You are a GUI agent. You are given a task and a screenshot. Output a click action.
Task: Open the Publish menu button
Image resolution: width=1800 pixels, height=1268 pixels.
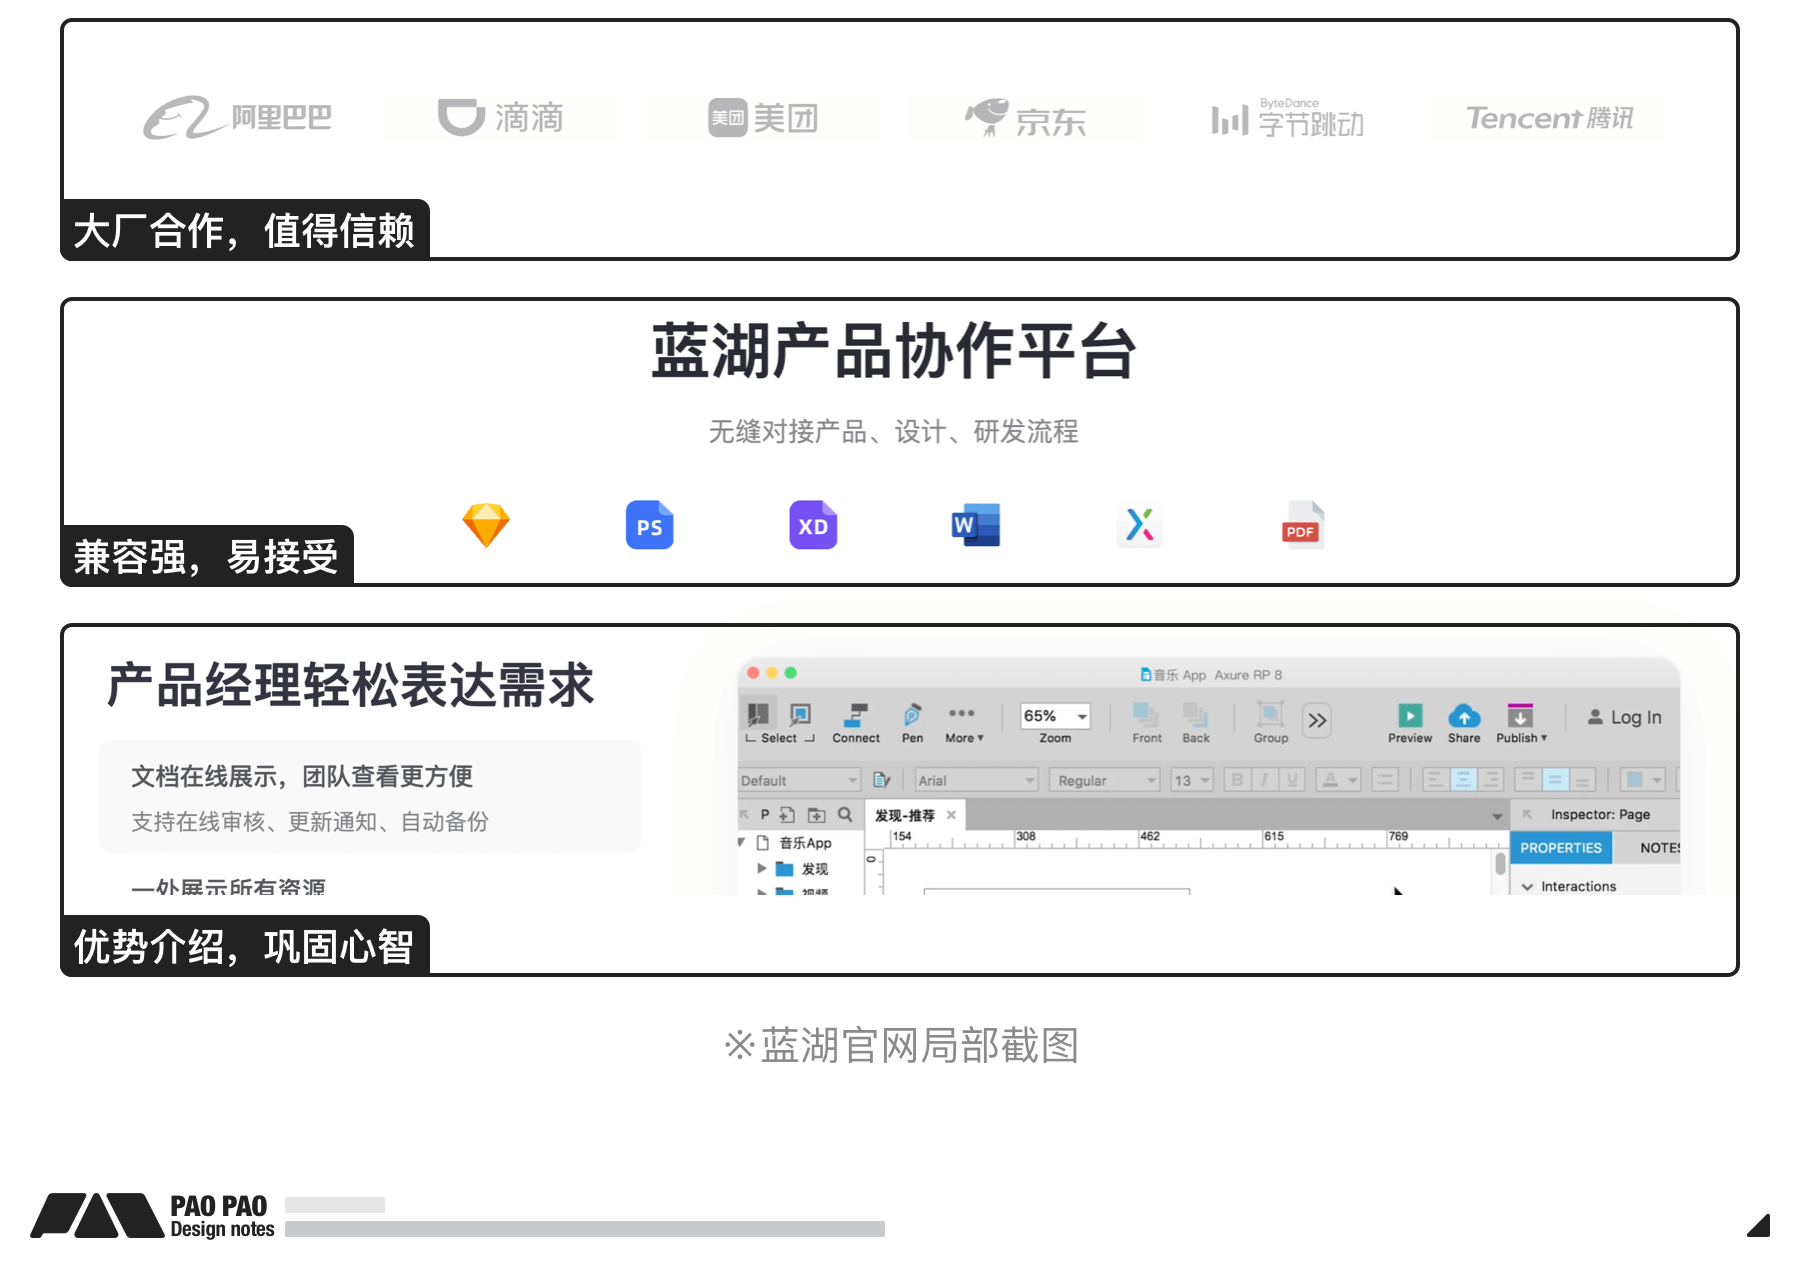click(x=1520, y=722)
